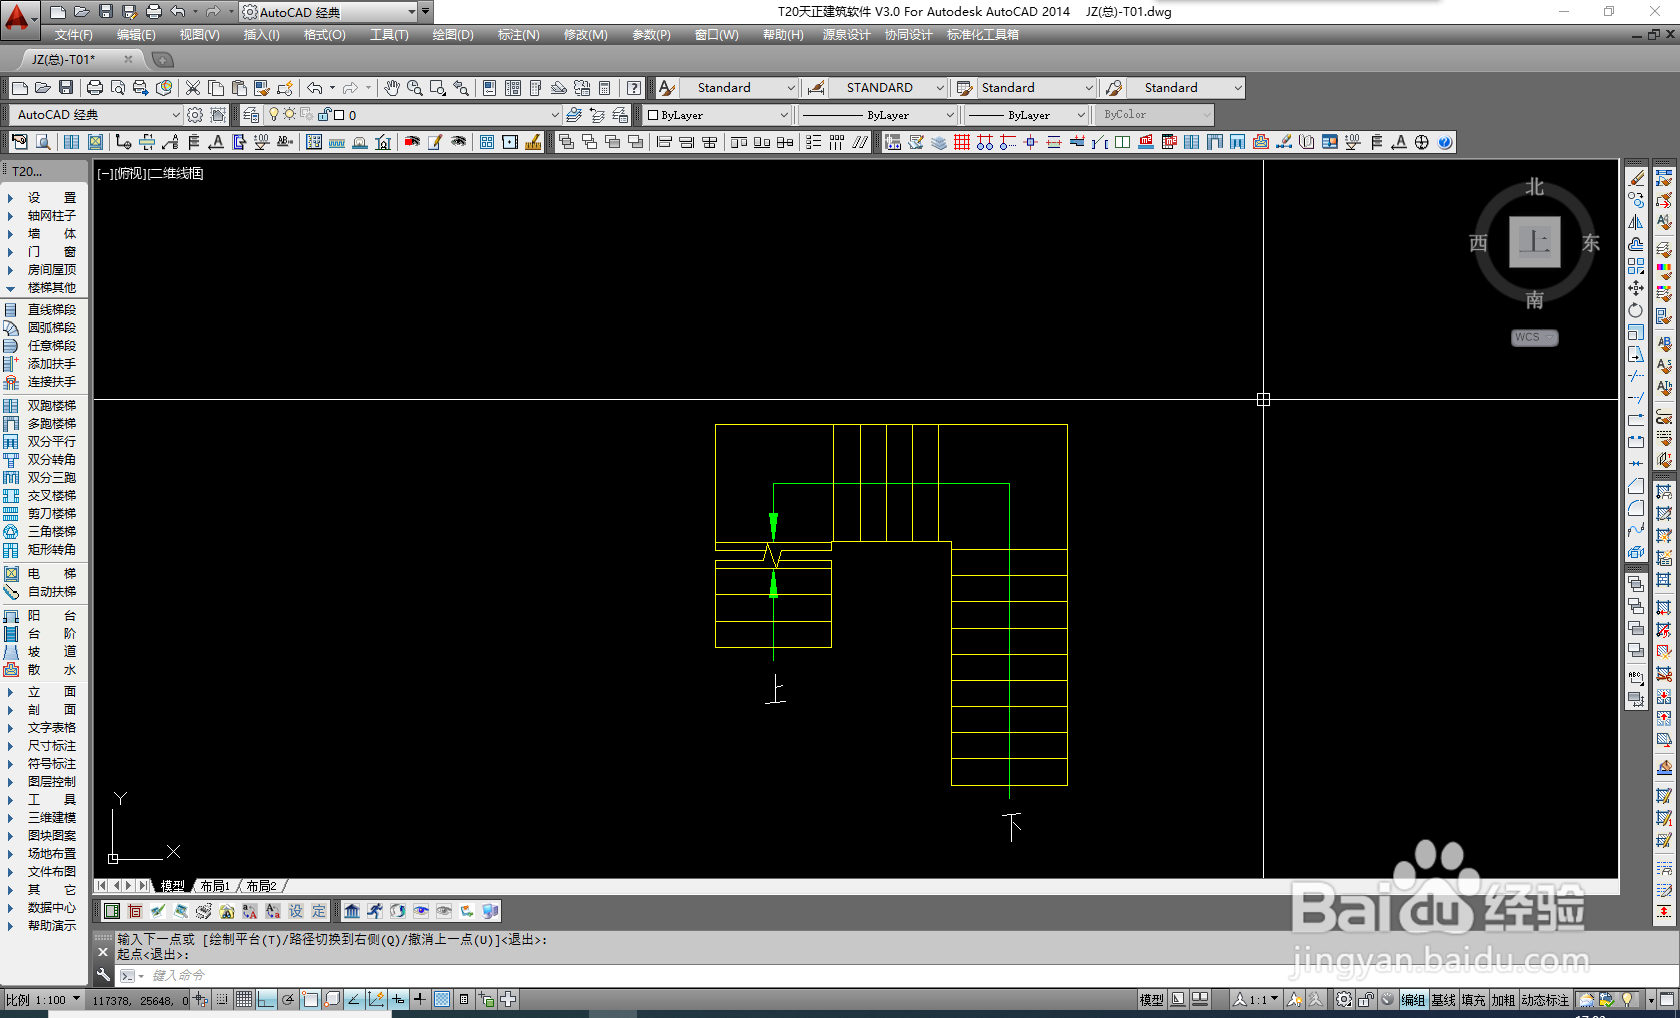Image resolution: width=1680 pixels, height=1018 pixels.
Task: Switch to the 布局2 layout tab
Action: pyautogui.click(x=261, y=886)
